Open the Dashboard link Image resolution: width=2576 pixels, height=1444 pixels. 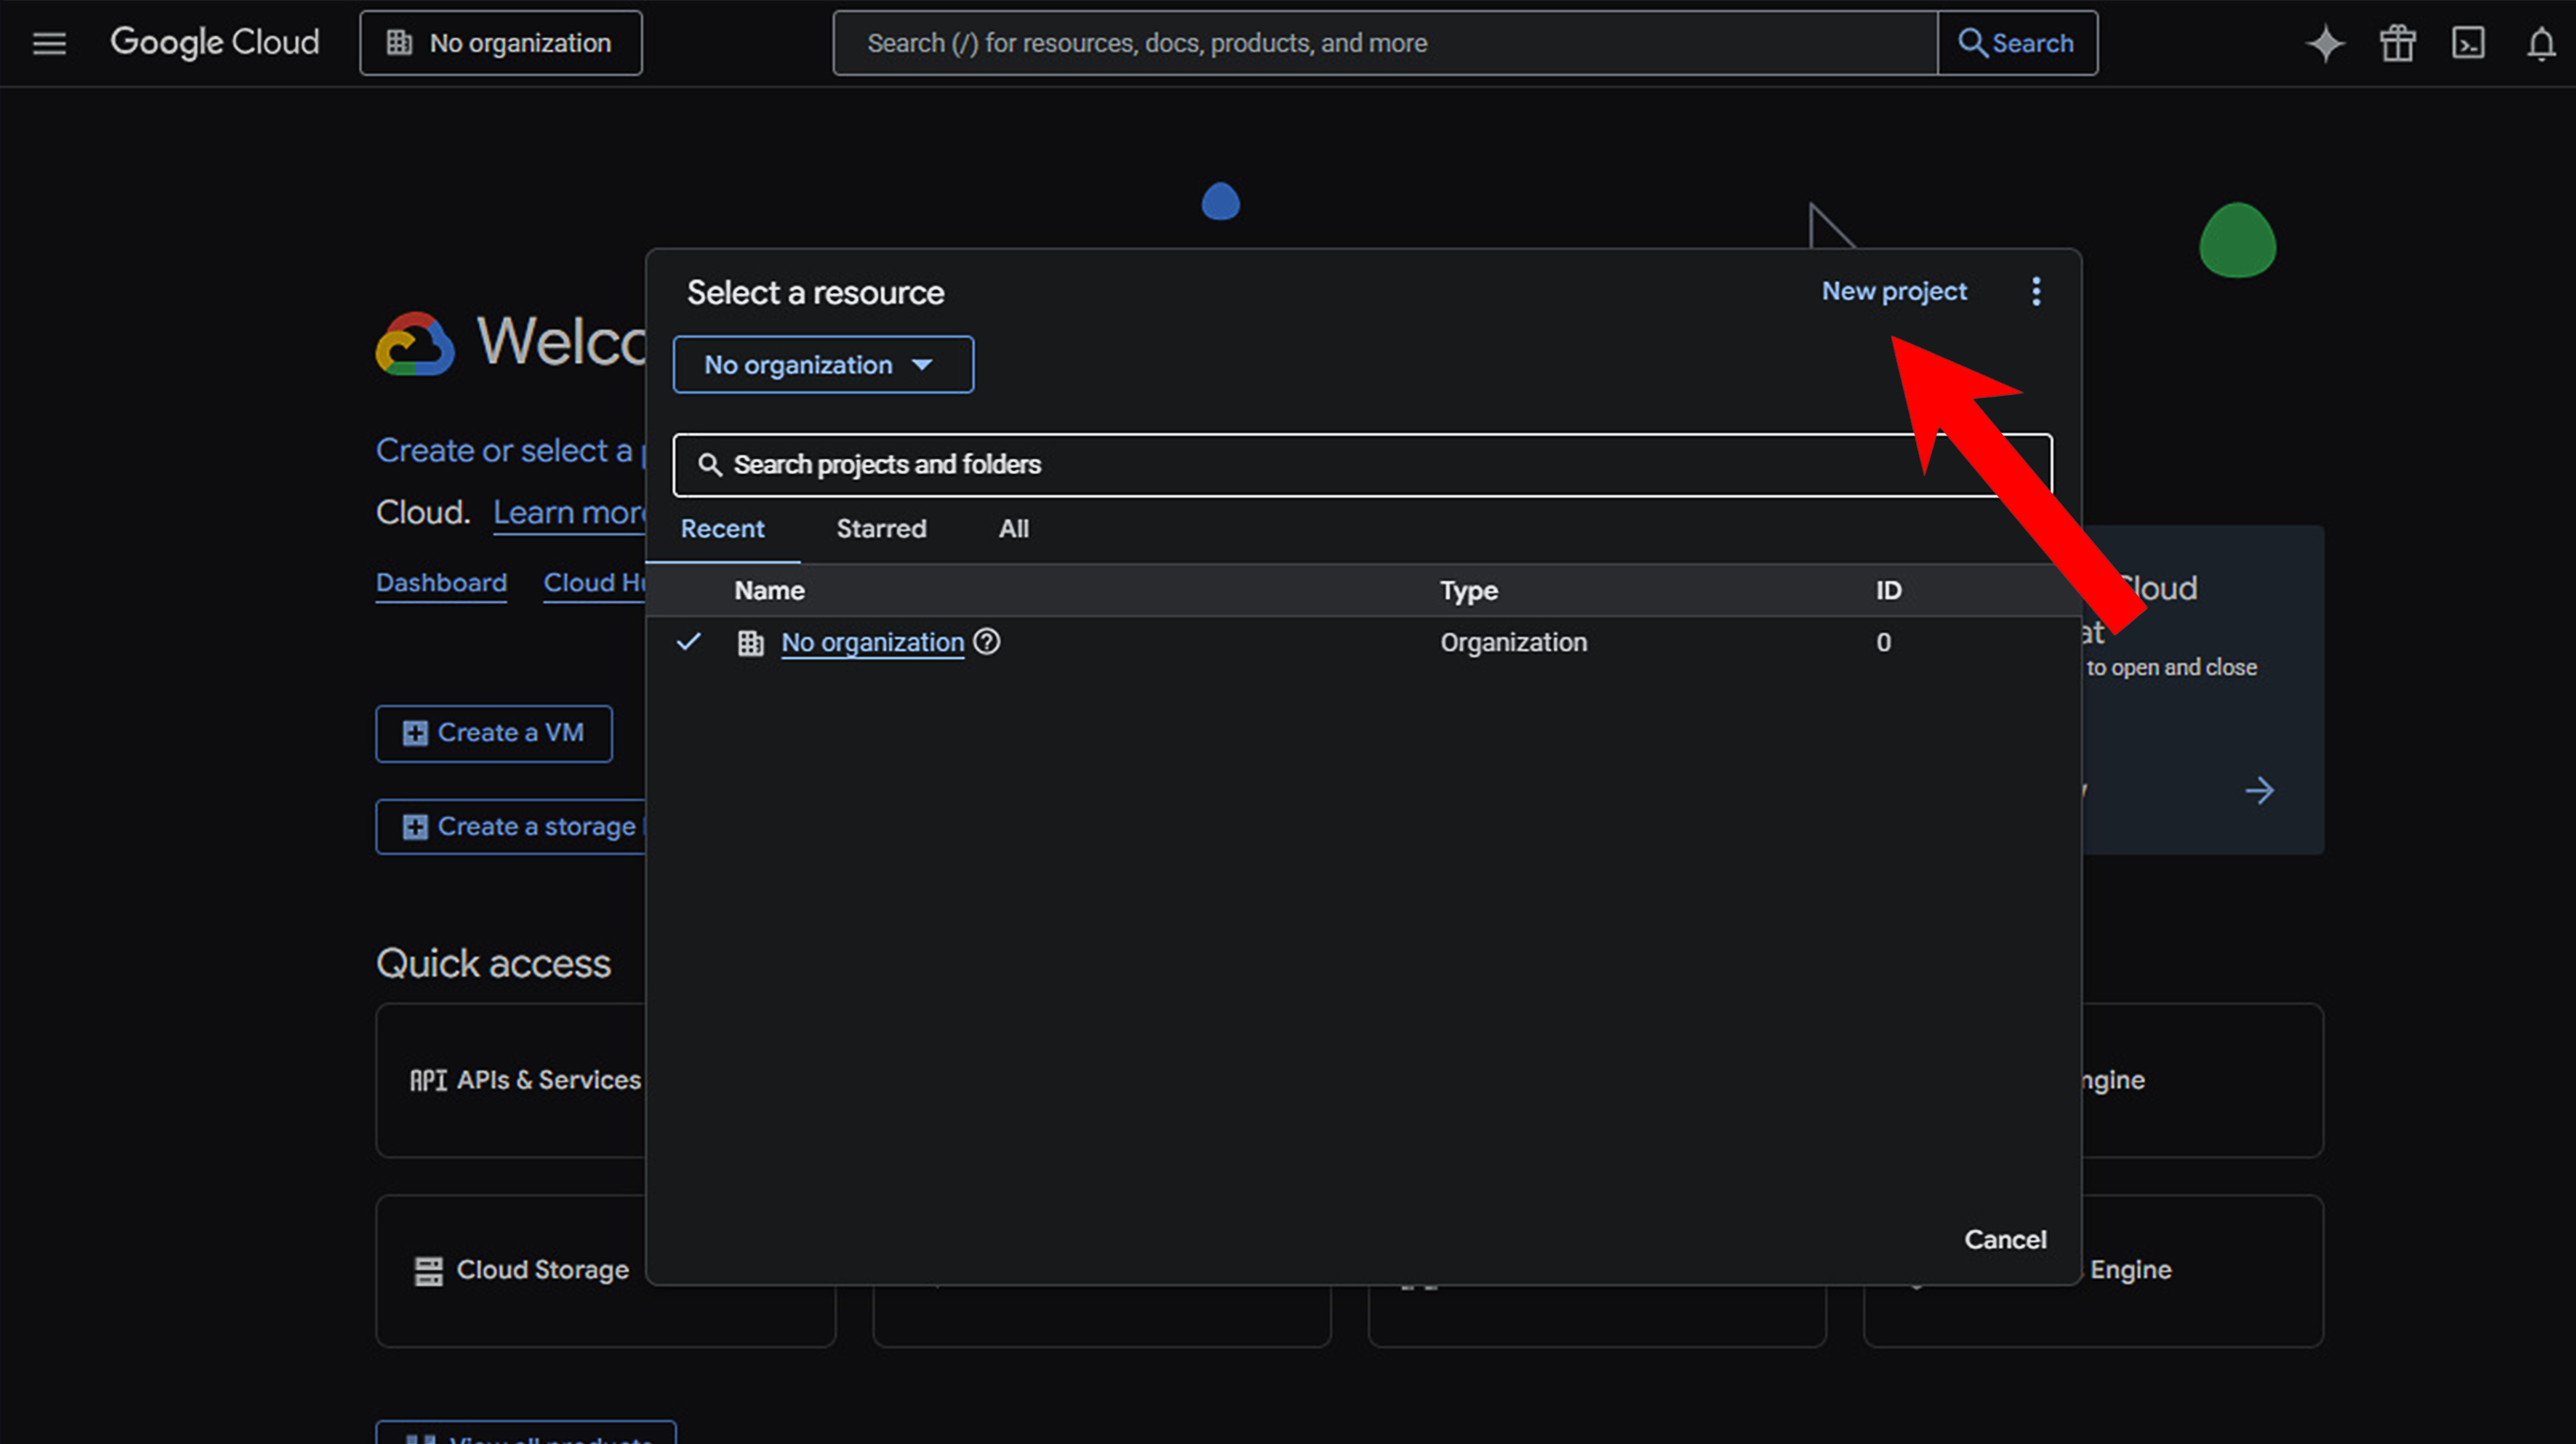(x=441, y=583)
